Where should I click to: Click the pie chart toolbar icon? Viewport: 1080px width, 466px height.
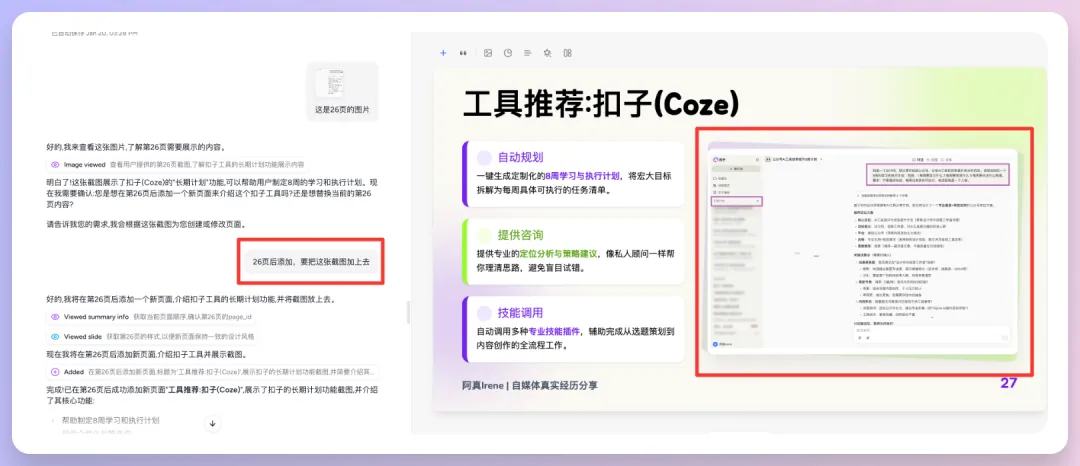pos(508,53)
